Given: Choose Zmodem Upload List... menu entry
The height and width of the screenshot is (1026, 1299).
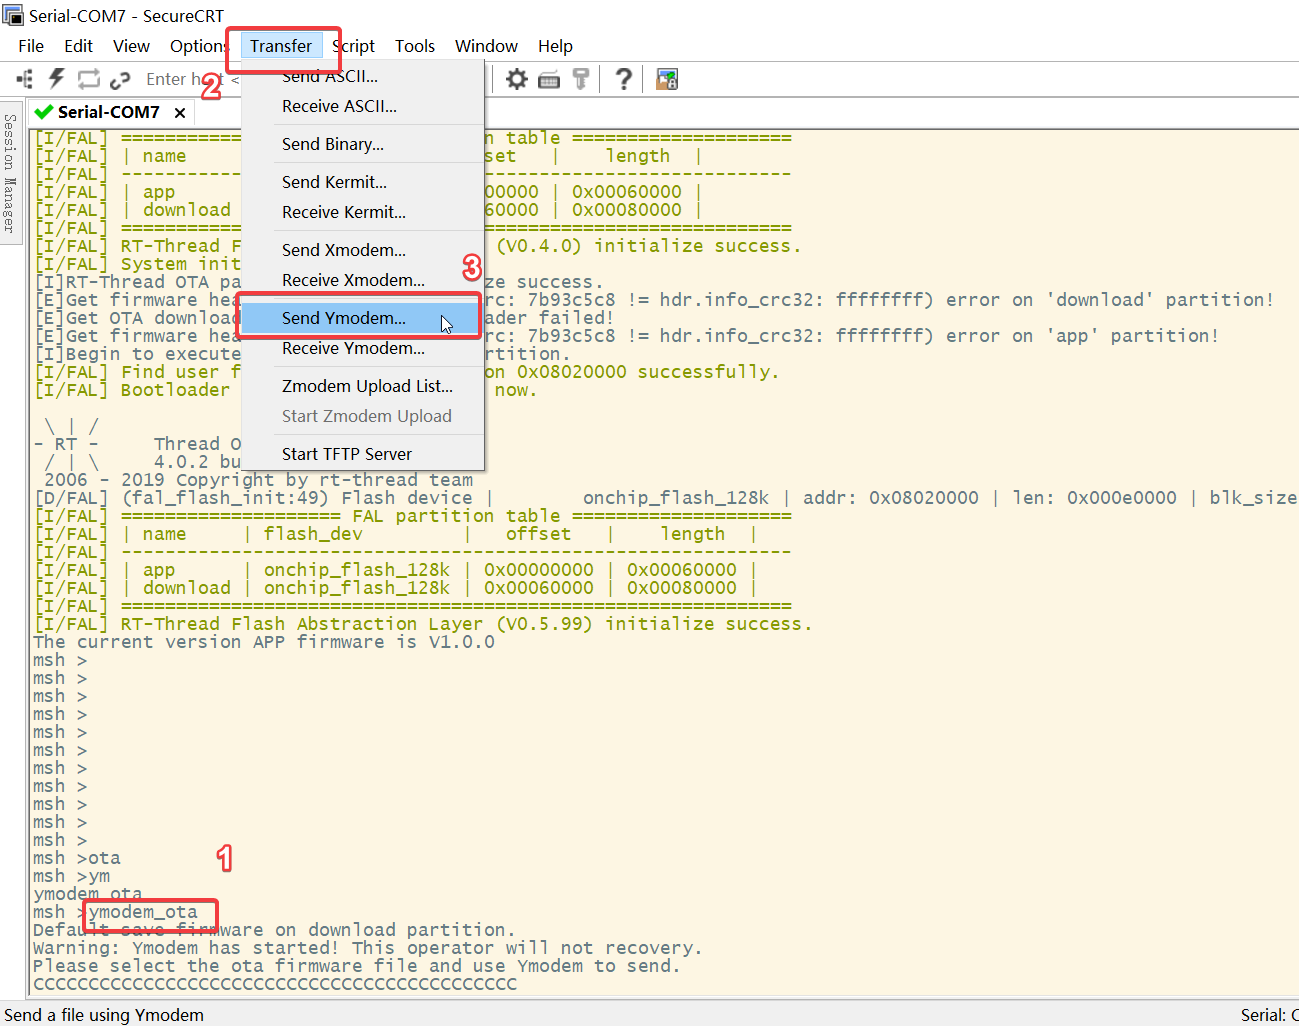Looking at the screenshot, I should click(363, 386).
